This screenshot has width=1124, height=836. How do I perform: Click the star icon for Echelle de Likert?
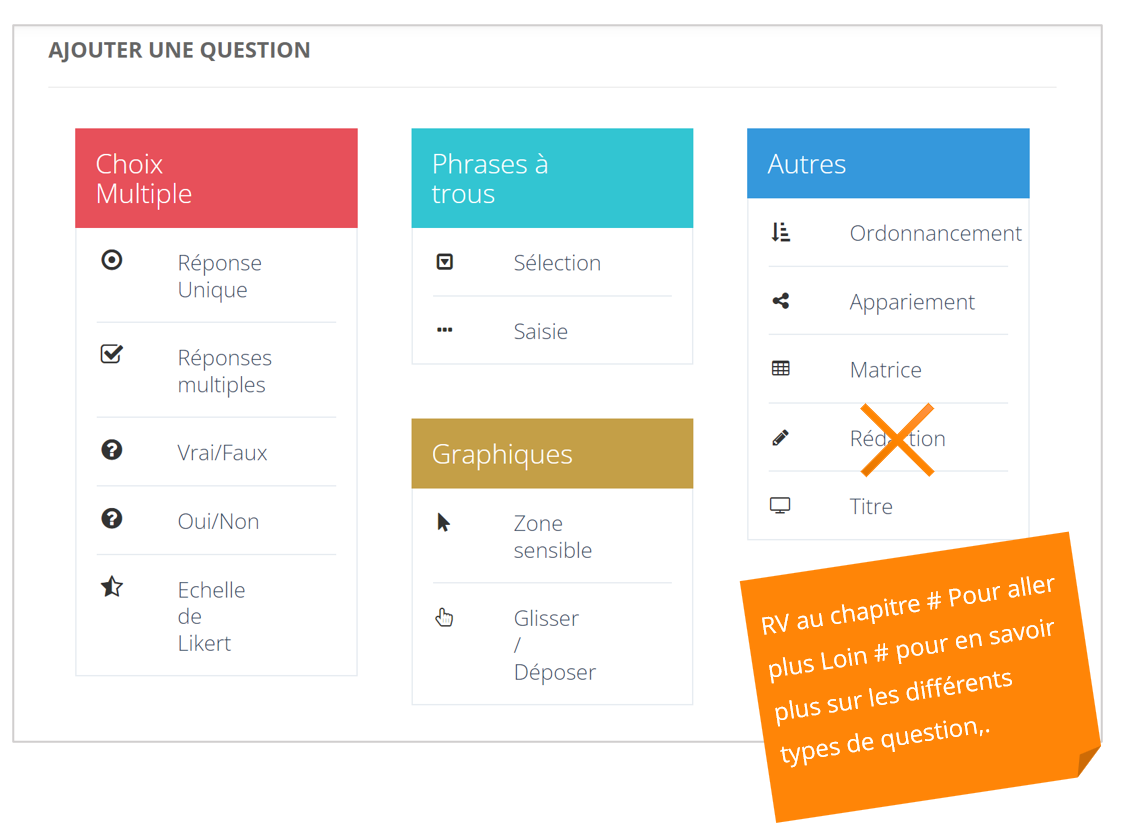coord(112,587)
